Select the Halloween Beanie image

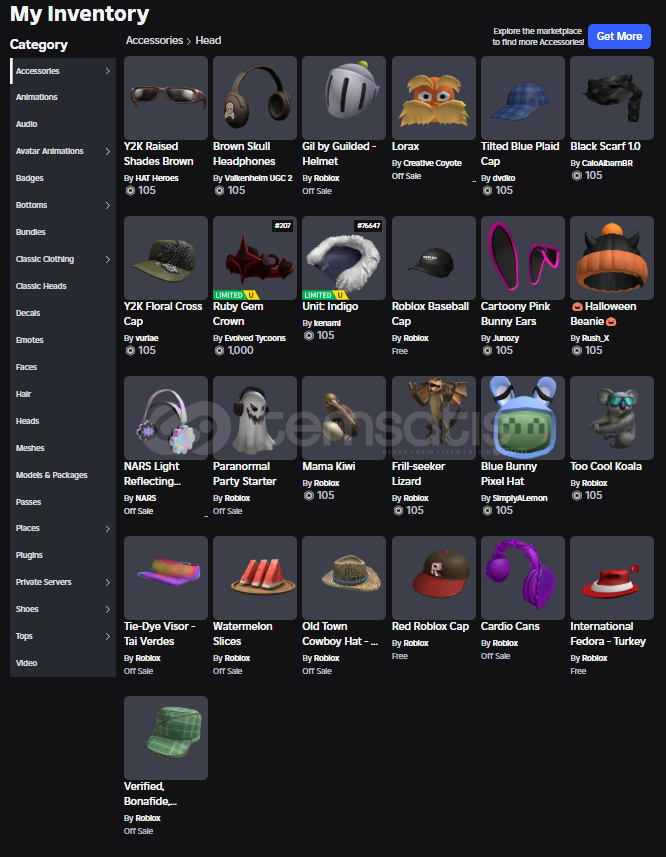612,258
